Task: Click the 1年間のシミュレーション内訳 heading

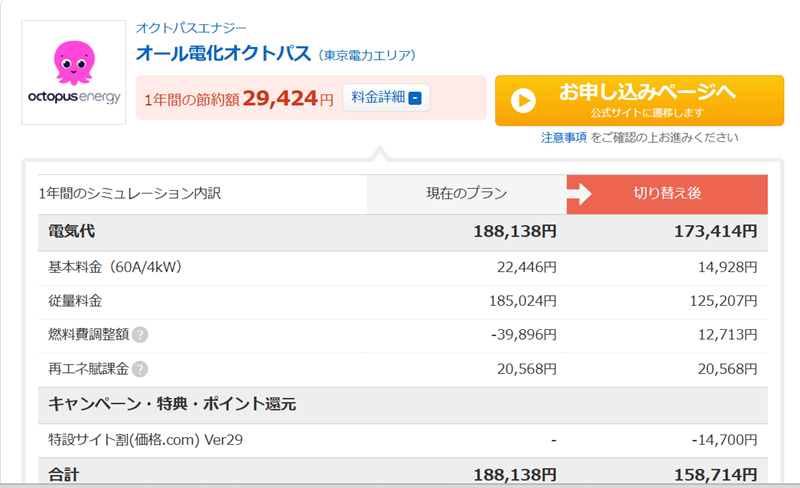Action: [x=130, y=194]
